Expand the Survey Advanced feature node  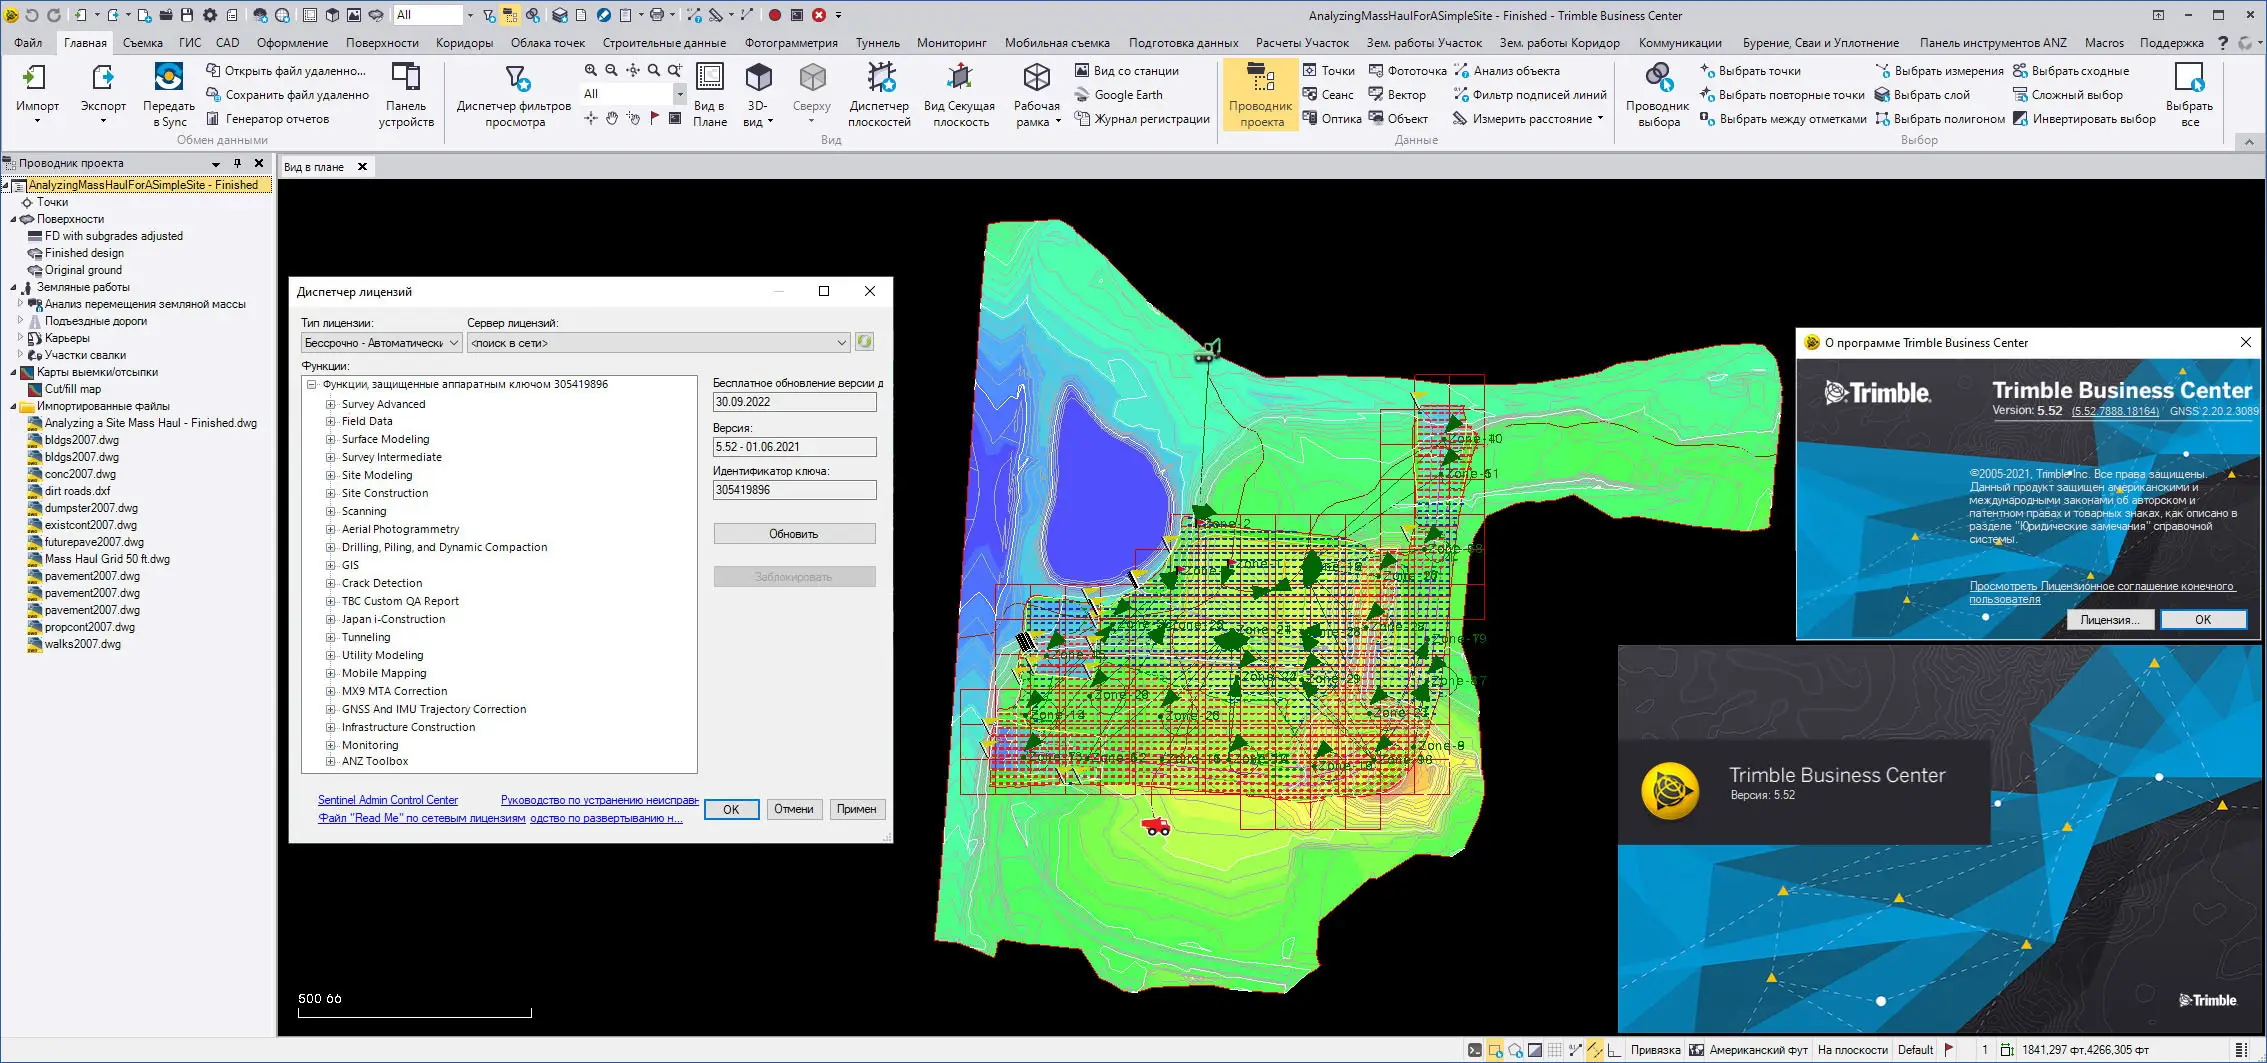(330, 404)
